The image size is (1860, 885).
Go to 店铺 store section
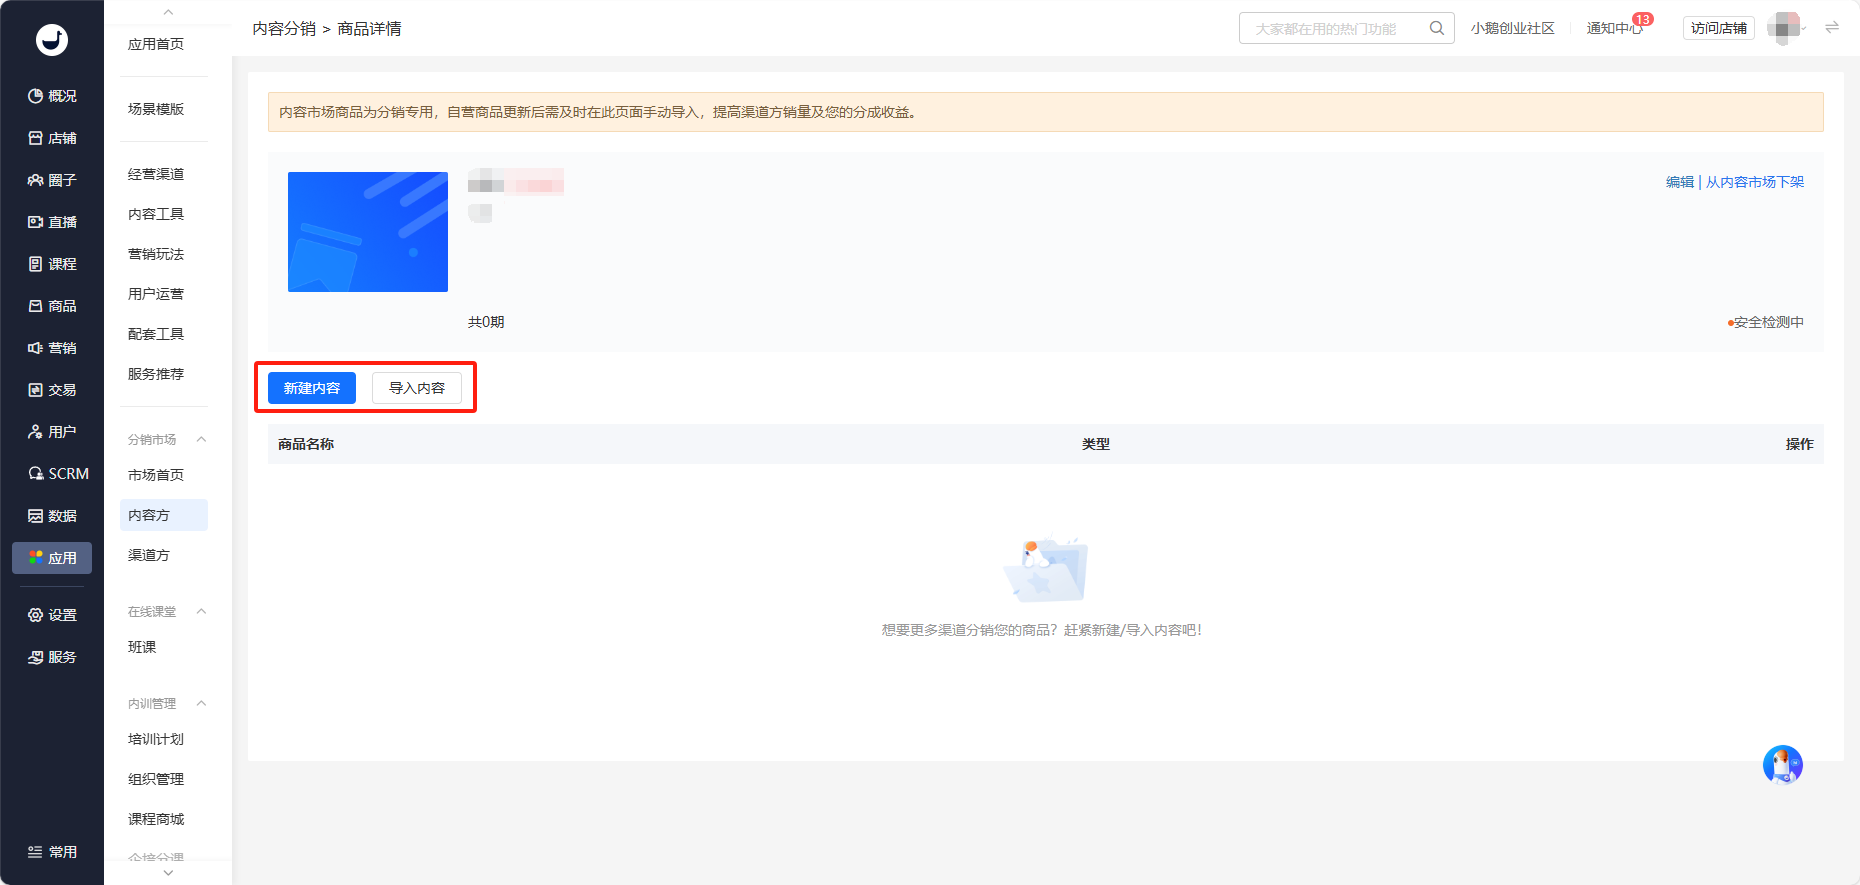(52, 138)
